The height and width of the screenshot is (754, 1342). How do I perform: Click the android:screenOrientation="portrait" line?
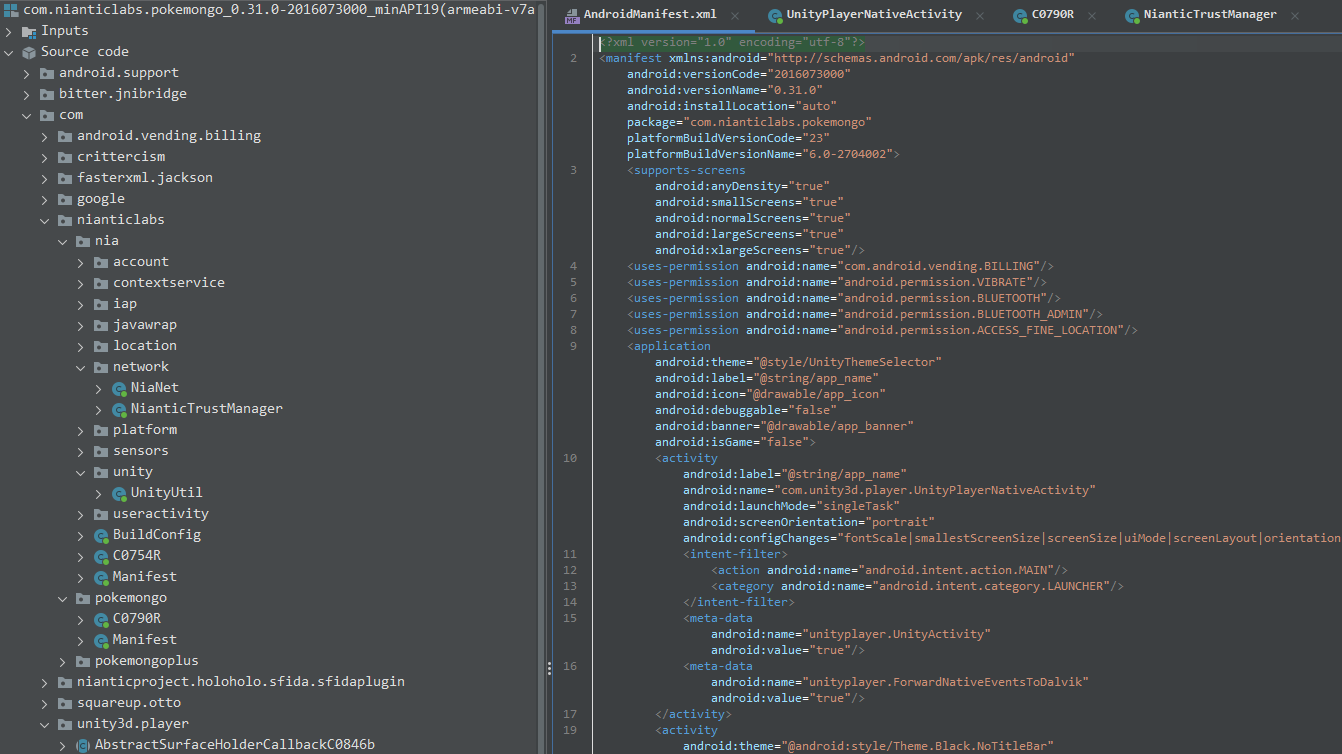(x=809, y=522)
